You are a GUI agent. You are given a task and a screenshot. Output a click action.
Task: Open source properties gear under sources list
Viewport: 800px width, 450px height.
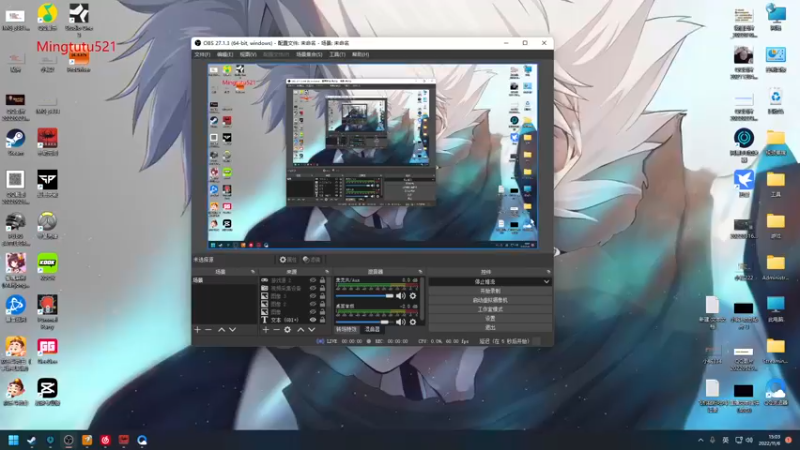[287, 330]
